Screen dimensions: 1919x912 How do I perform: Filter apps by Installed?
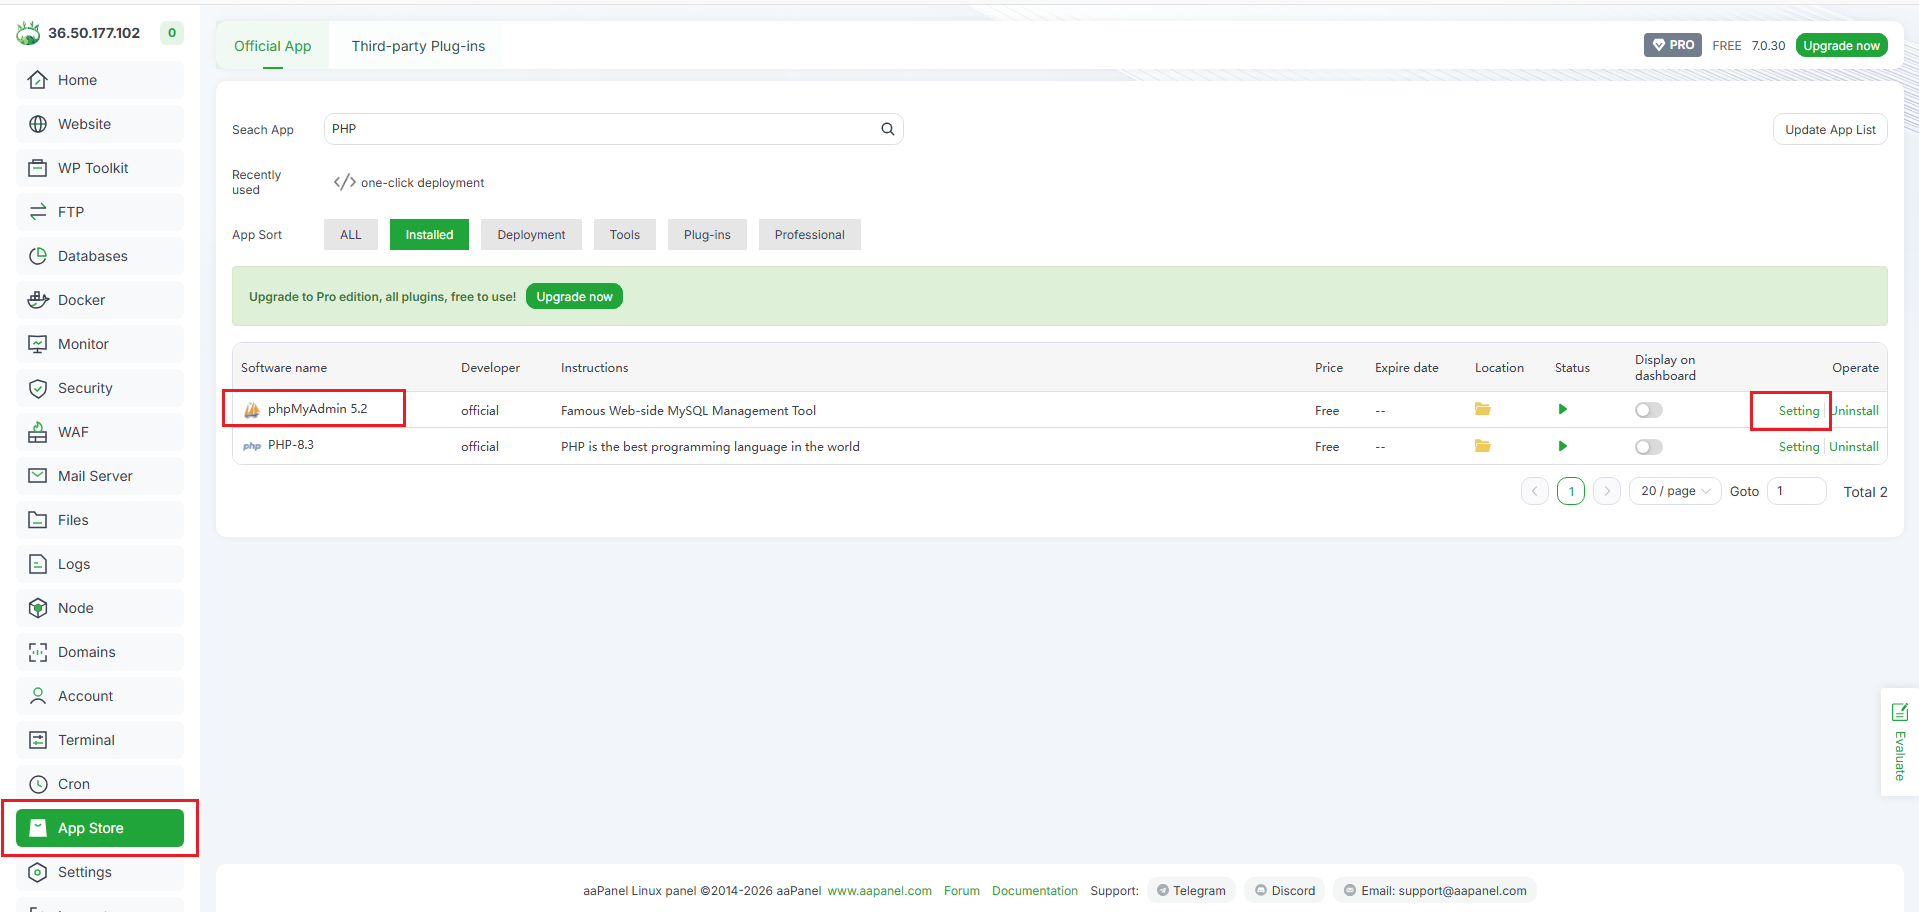click(x=429, y=235)
